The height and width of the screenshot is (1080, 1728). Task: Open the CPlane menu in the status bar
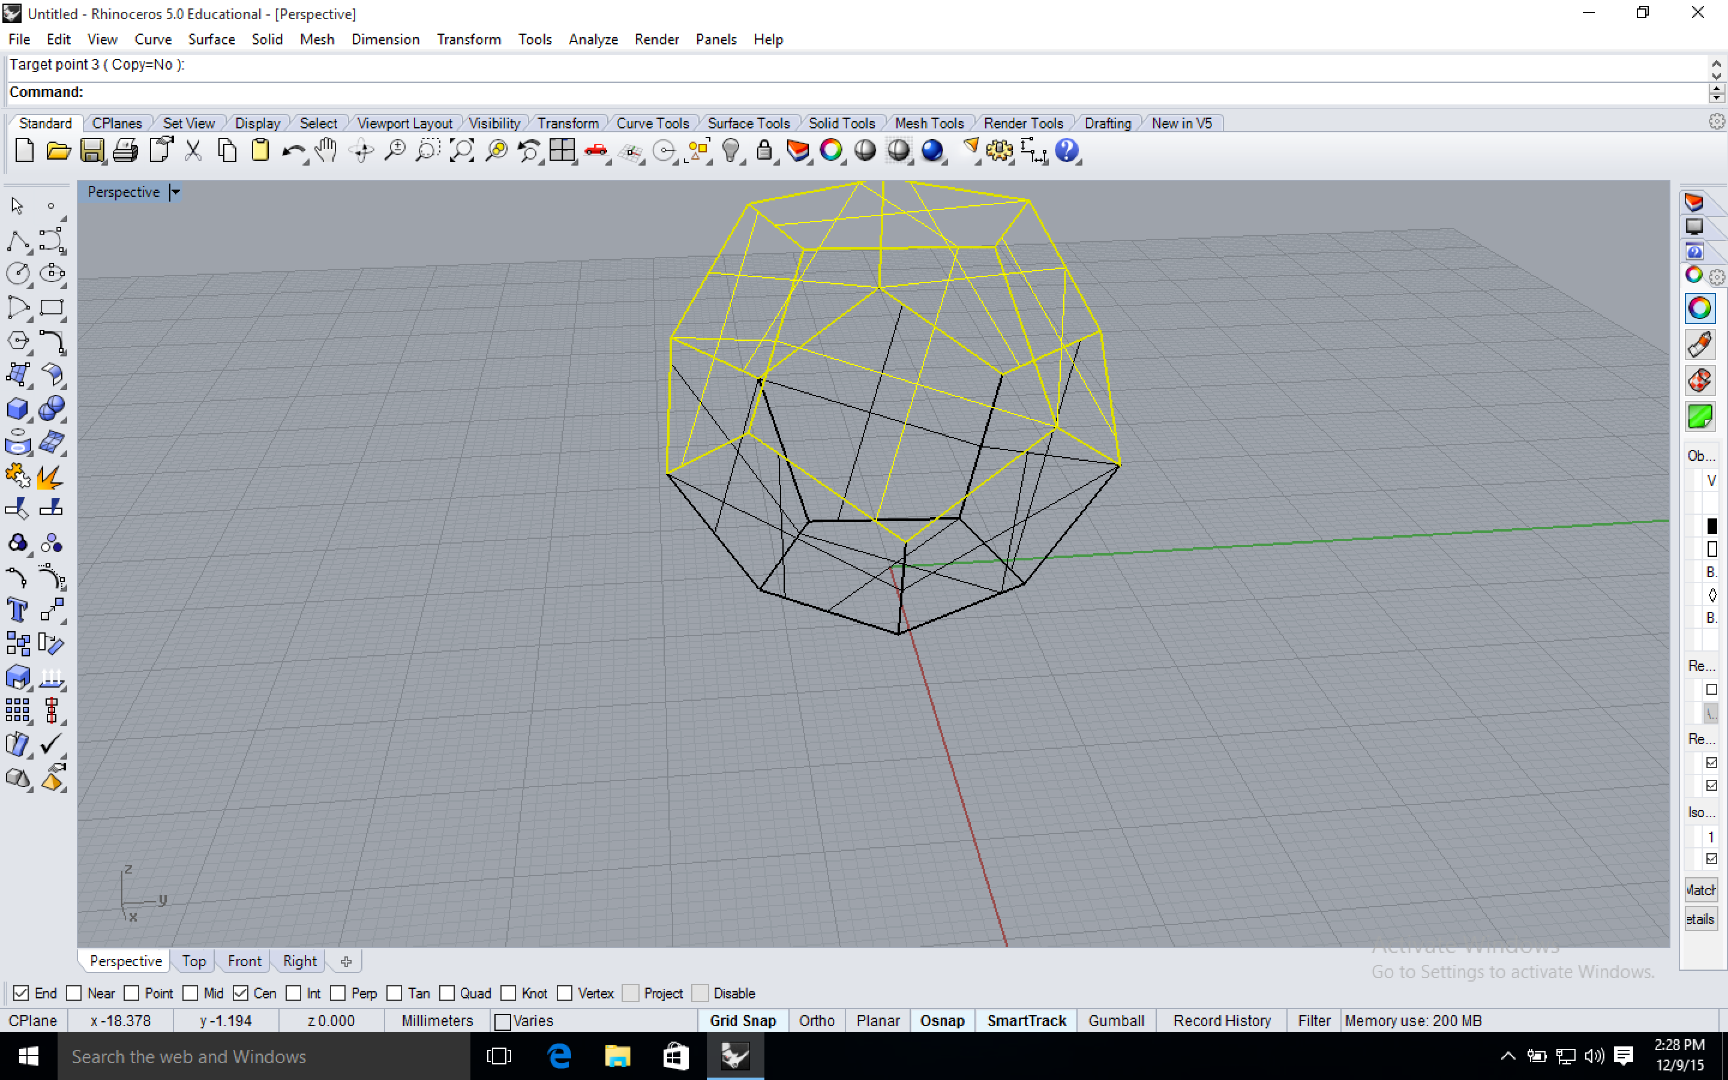click(33, 1020)
